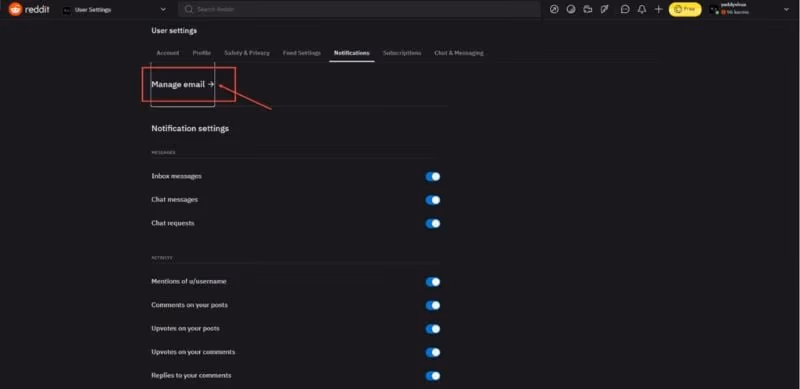Open the User Settings navigation dropdown
Image resolution: width=800 pixels, height=389 pixels.
(114, 10)
